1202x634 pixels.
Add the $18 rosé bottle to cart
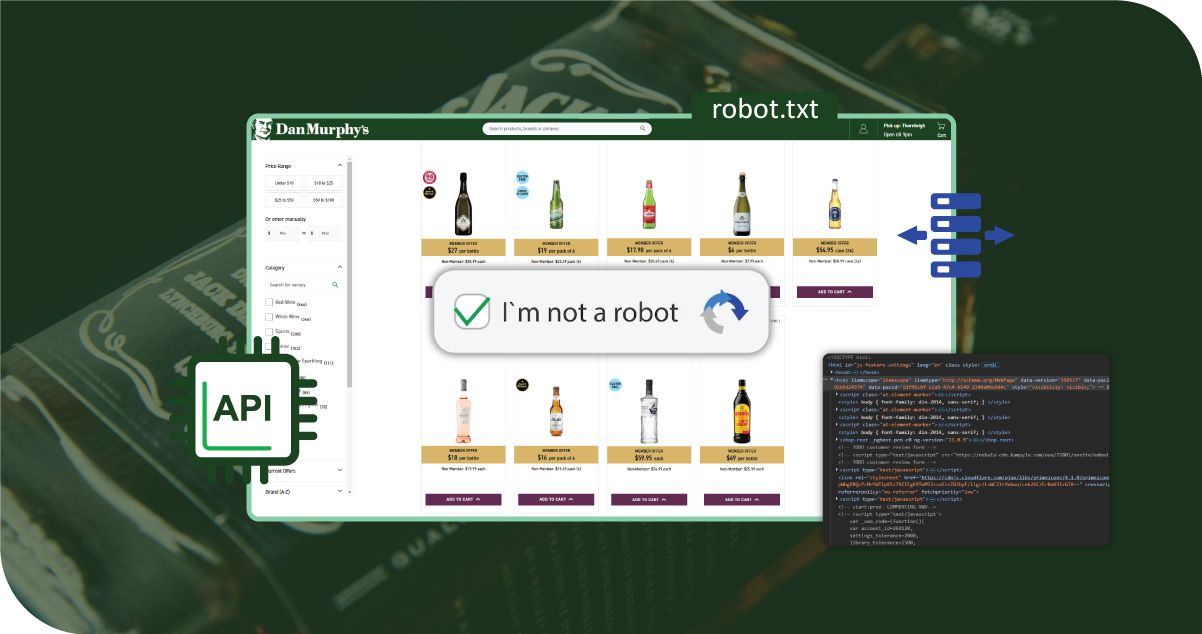point(463,499)
